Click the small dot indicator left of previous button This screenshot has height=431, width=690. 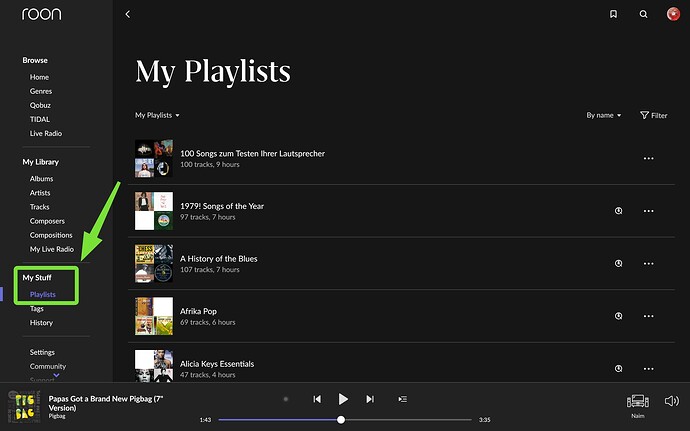(x=286, y=399)
